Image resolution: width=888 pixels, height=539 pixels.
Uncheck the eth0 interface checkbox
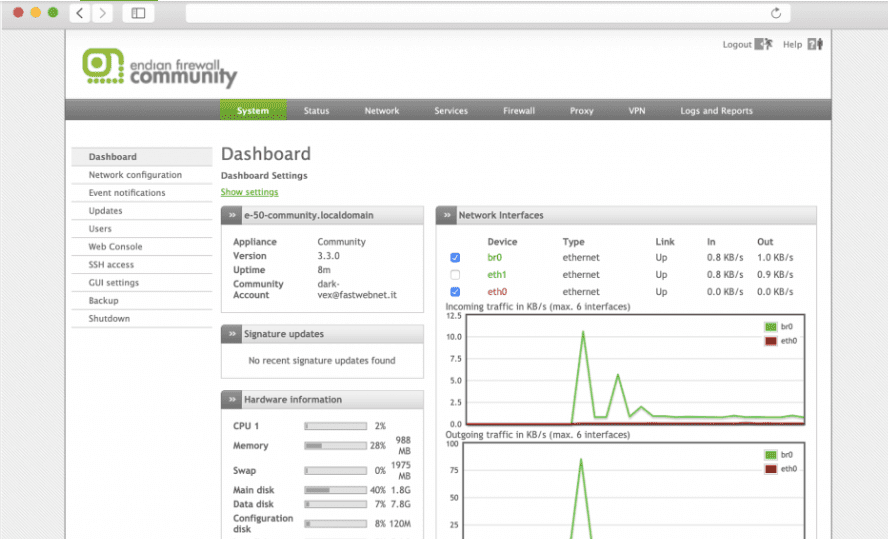coord(455,292)
